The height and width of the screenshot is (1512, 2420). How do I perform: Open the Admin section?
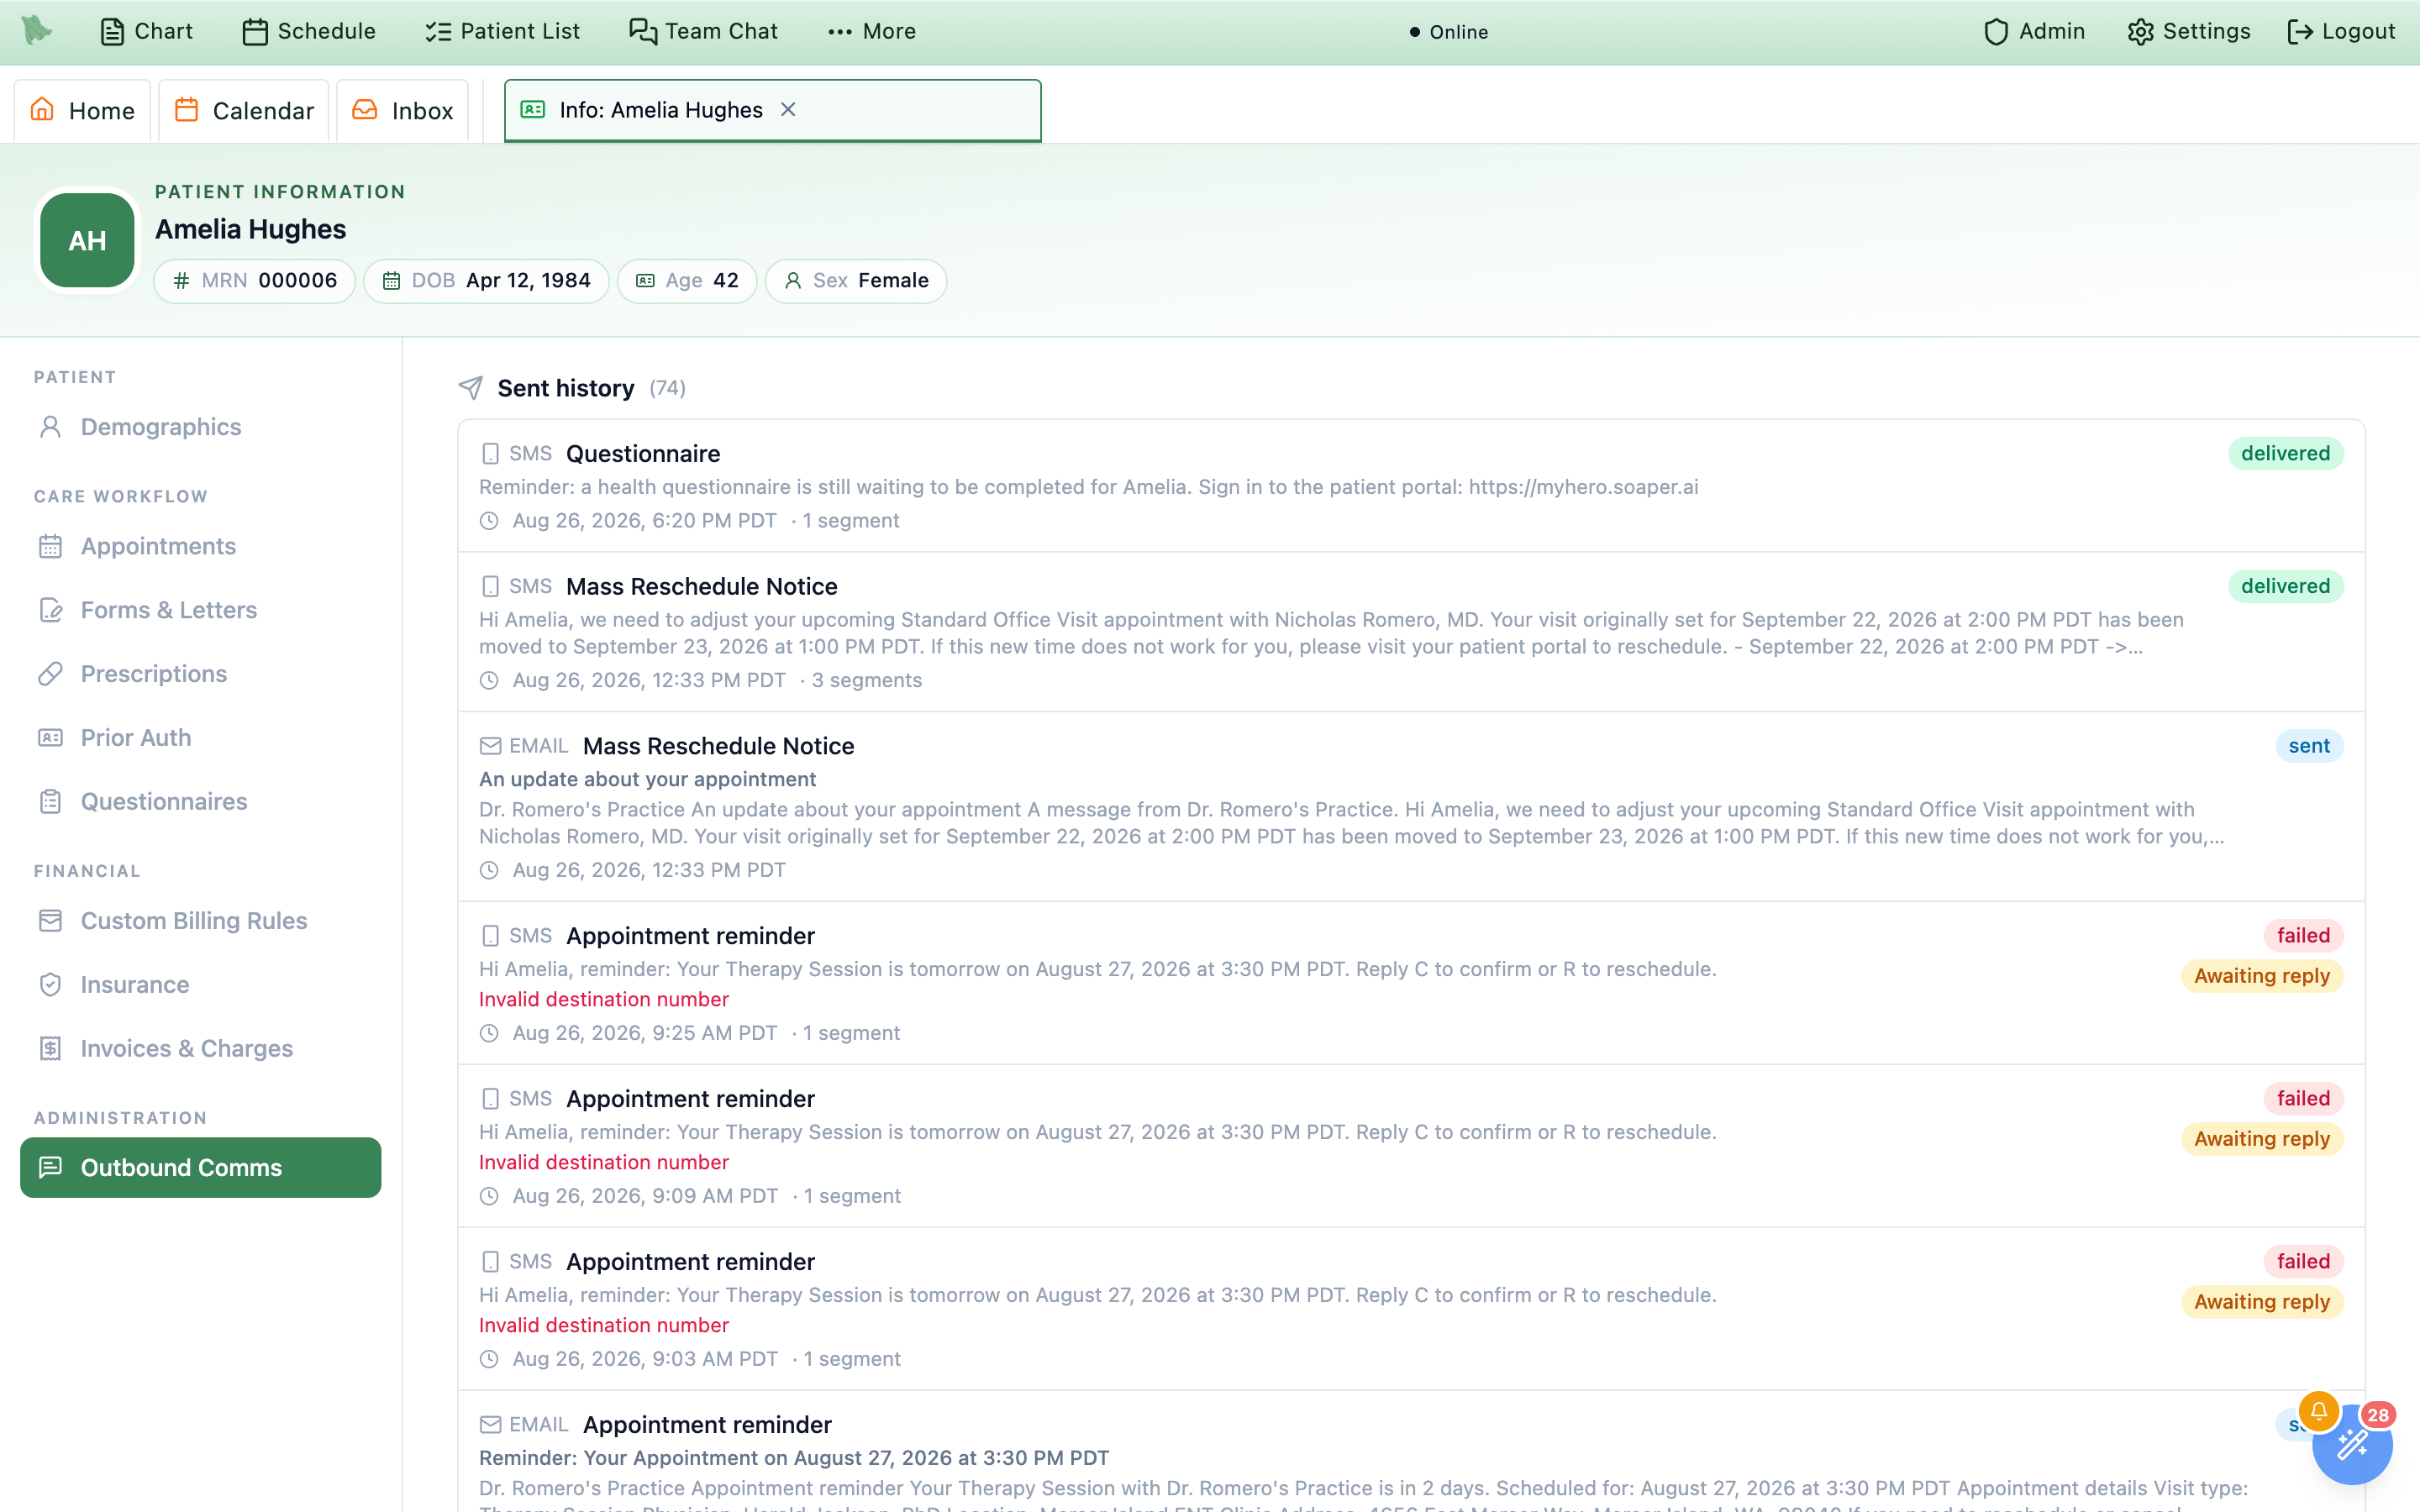[x=2034, y=31]
